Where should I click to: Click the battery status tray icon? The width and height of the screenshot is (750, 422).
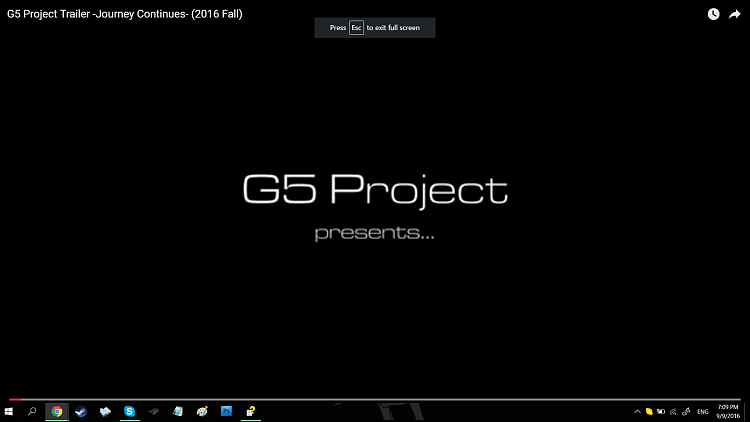(661, 412)
